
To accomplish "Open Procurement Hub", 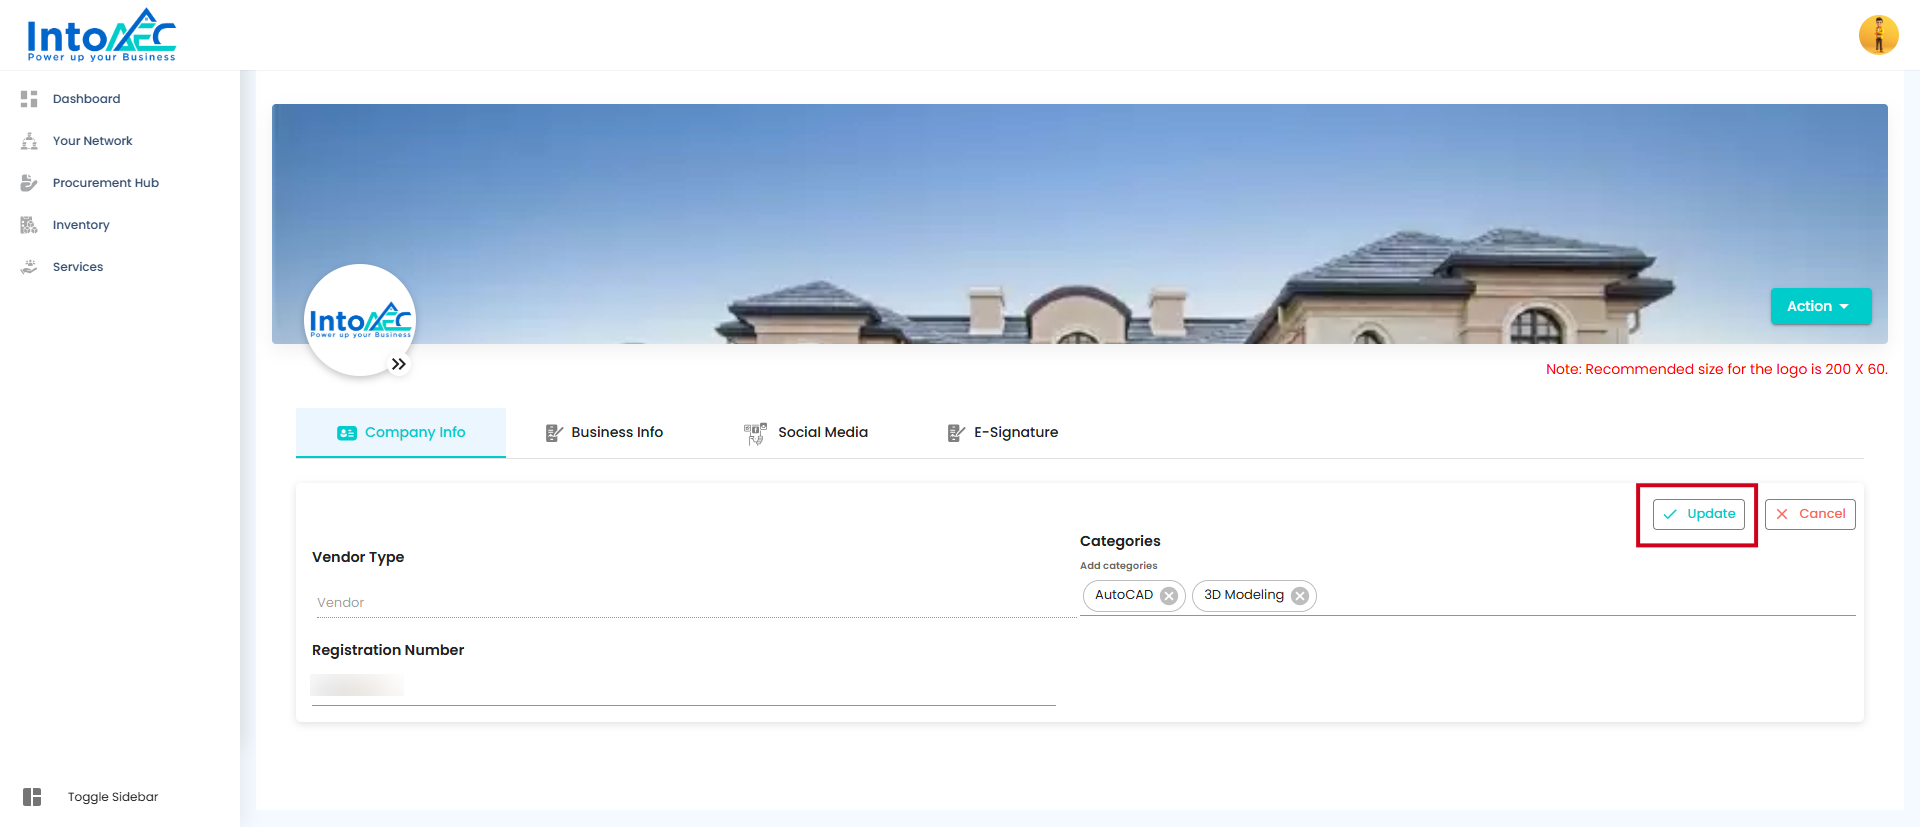I will point(106,183).
